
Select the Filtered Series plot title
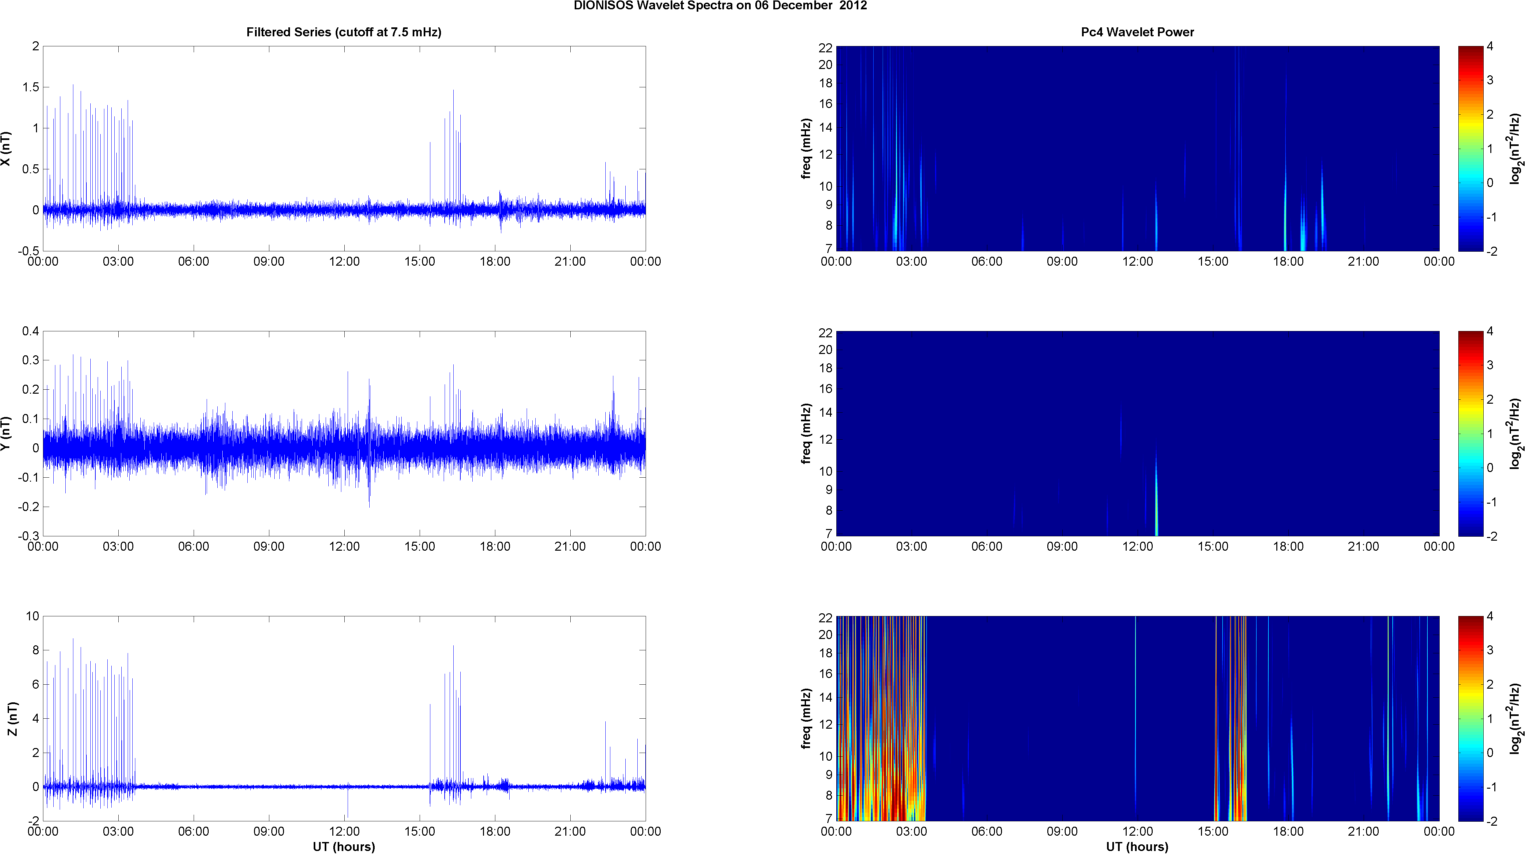343,32
